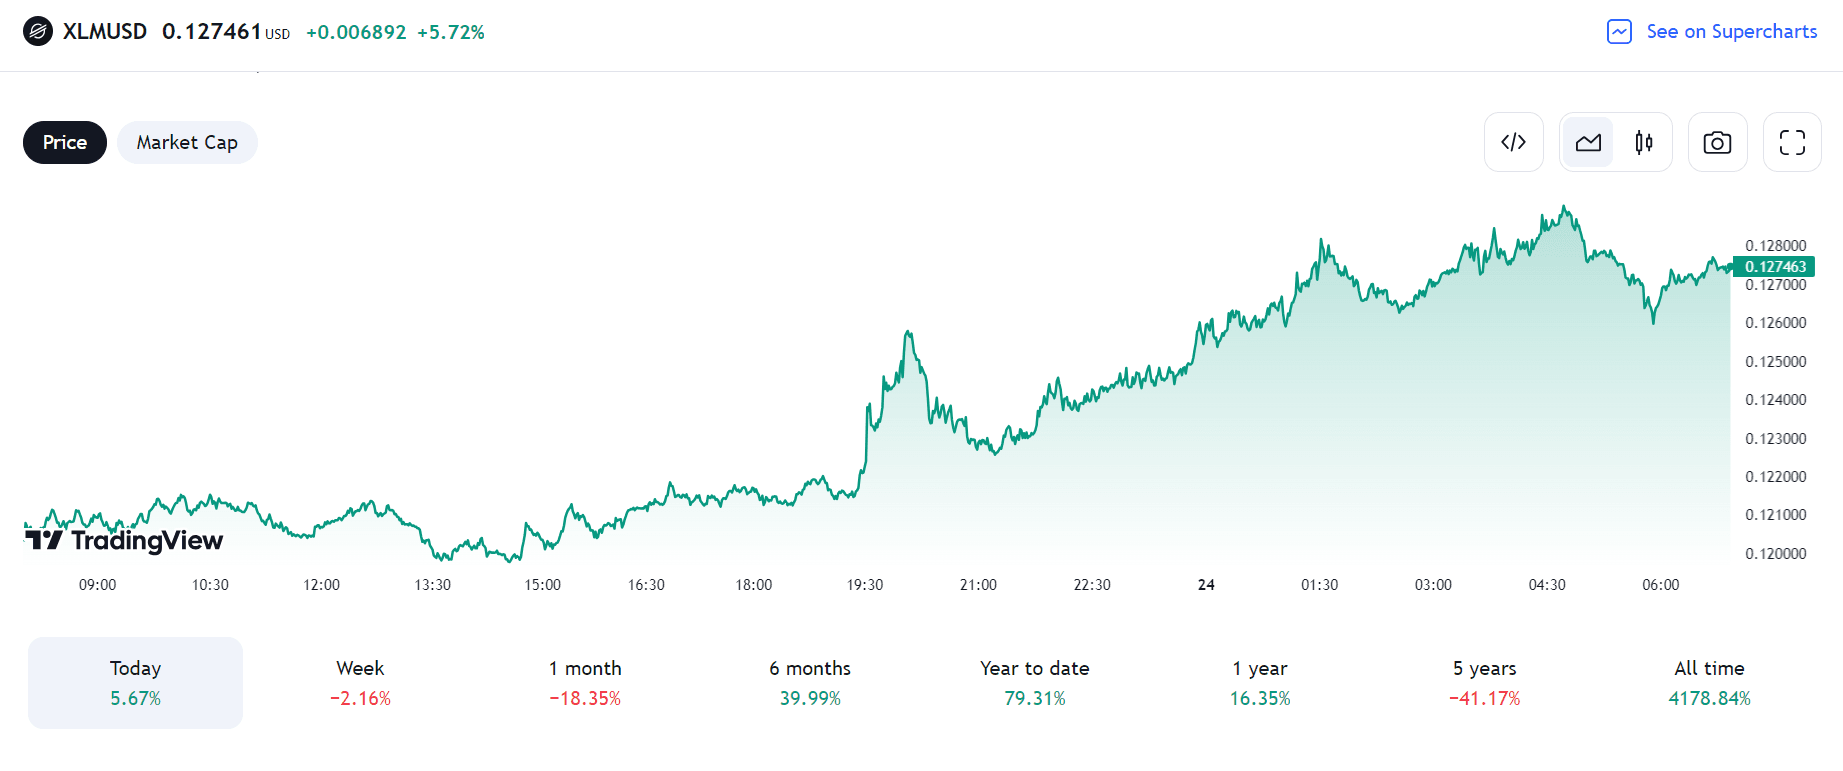
Task: Click the embed code icon
Action: tap(1513, 142)
